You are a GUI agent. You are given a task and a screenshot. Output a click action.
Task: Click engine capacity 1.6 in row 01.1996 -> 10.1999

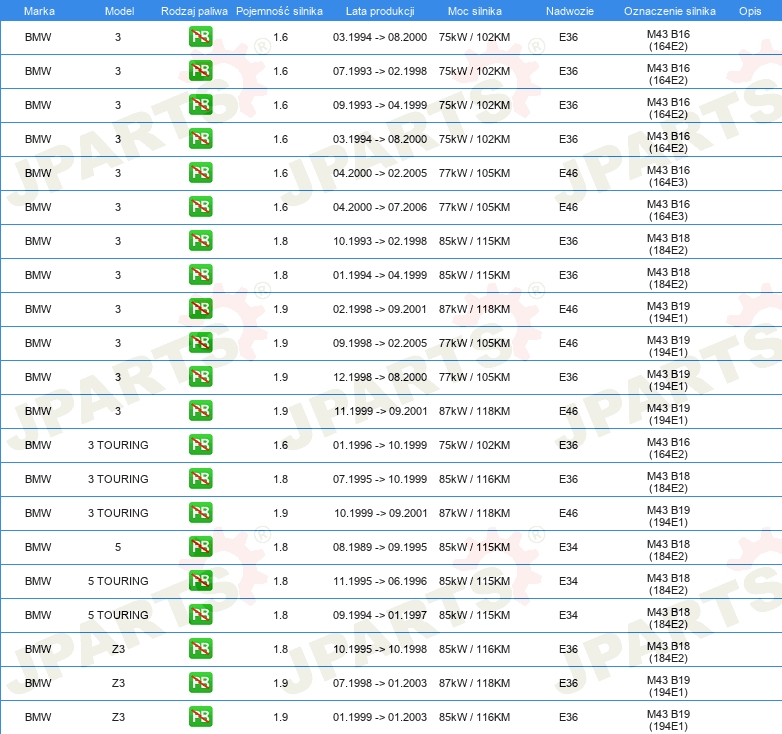click(280, 445)
